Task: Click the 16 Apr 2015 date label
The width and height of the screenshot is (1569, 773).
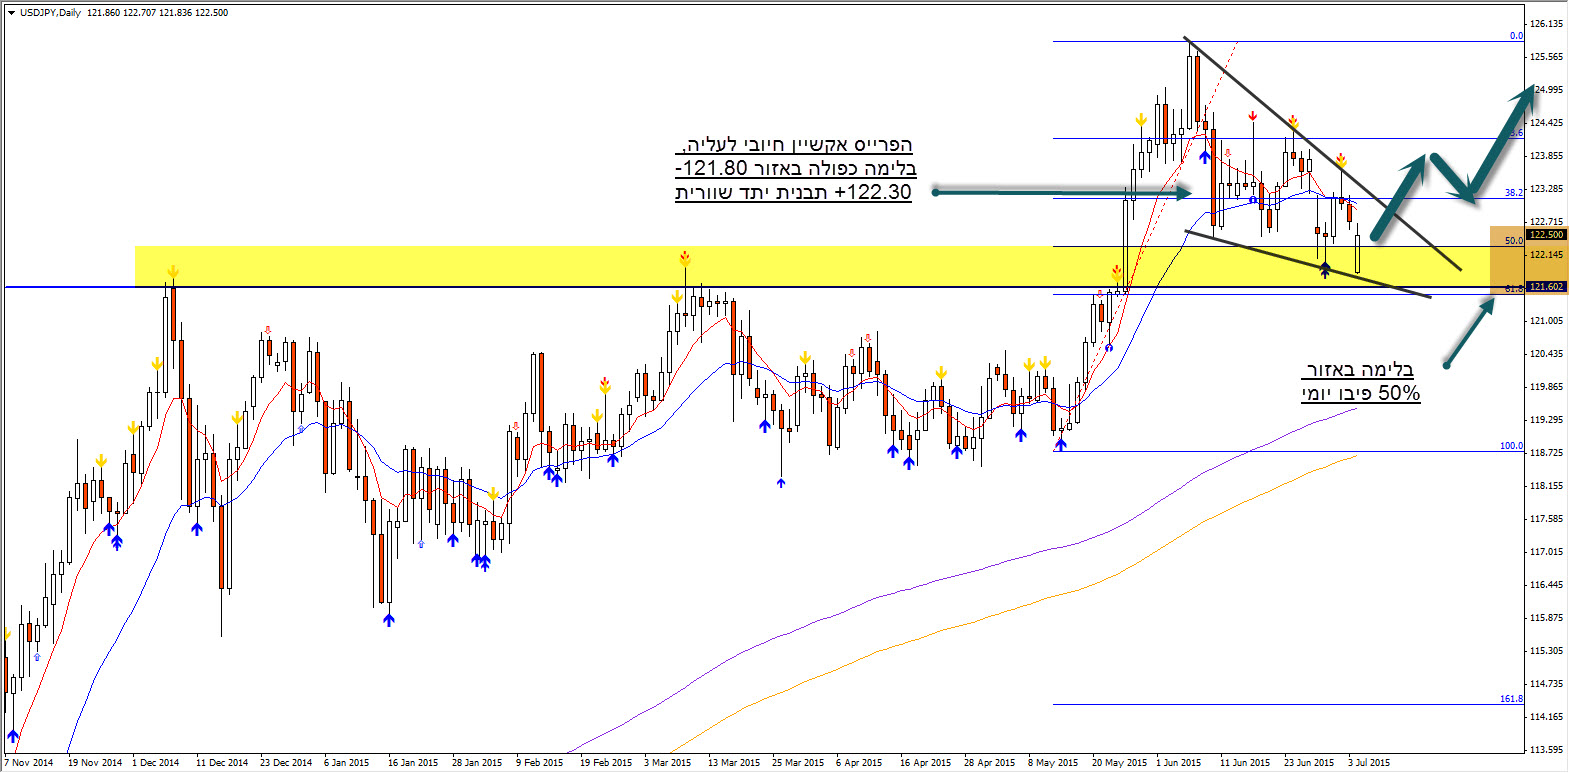Action: pos(926,763)
